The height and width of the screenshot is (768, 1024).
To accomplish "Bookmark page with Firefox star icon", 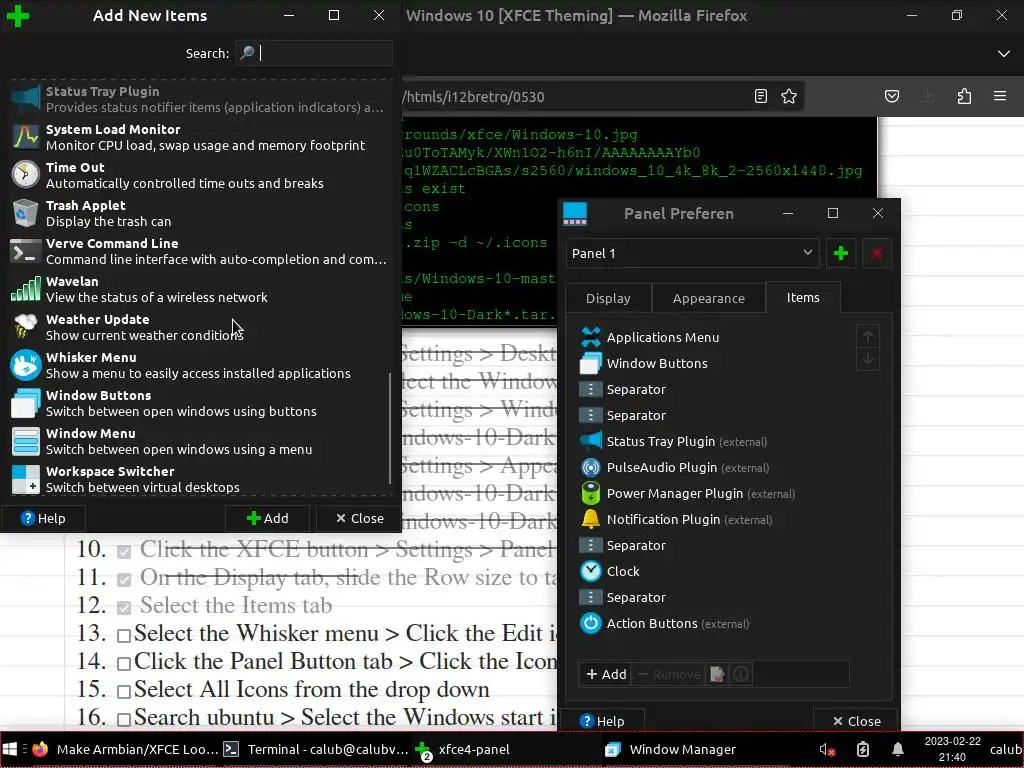I will (x=789, y=97).
